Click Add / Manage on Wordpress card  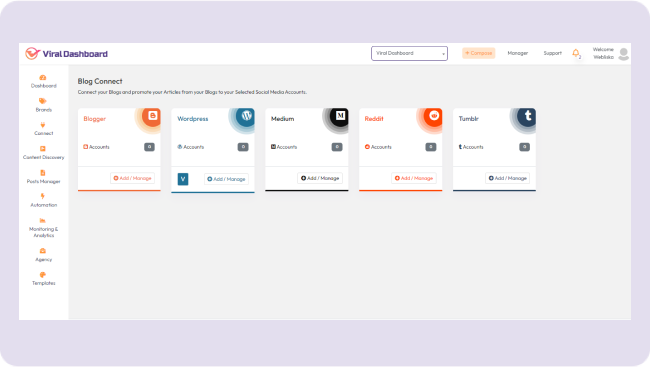pyautogui.click(x=226, y=179)
